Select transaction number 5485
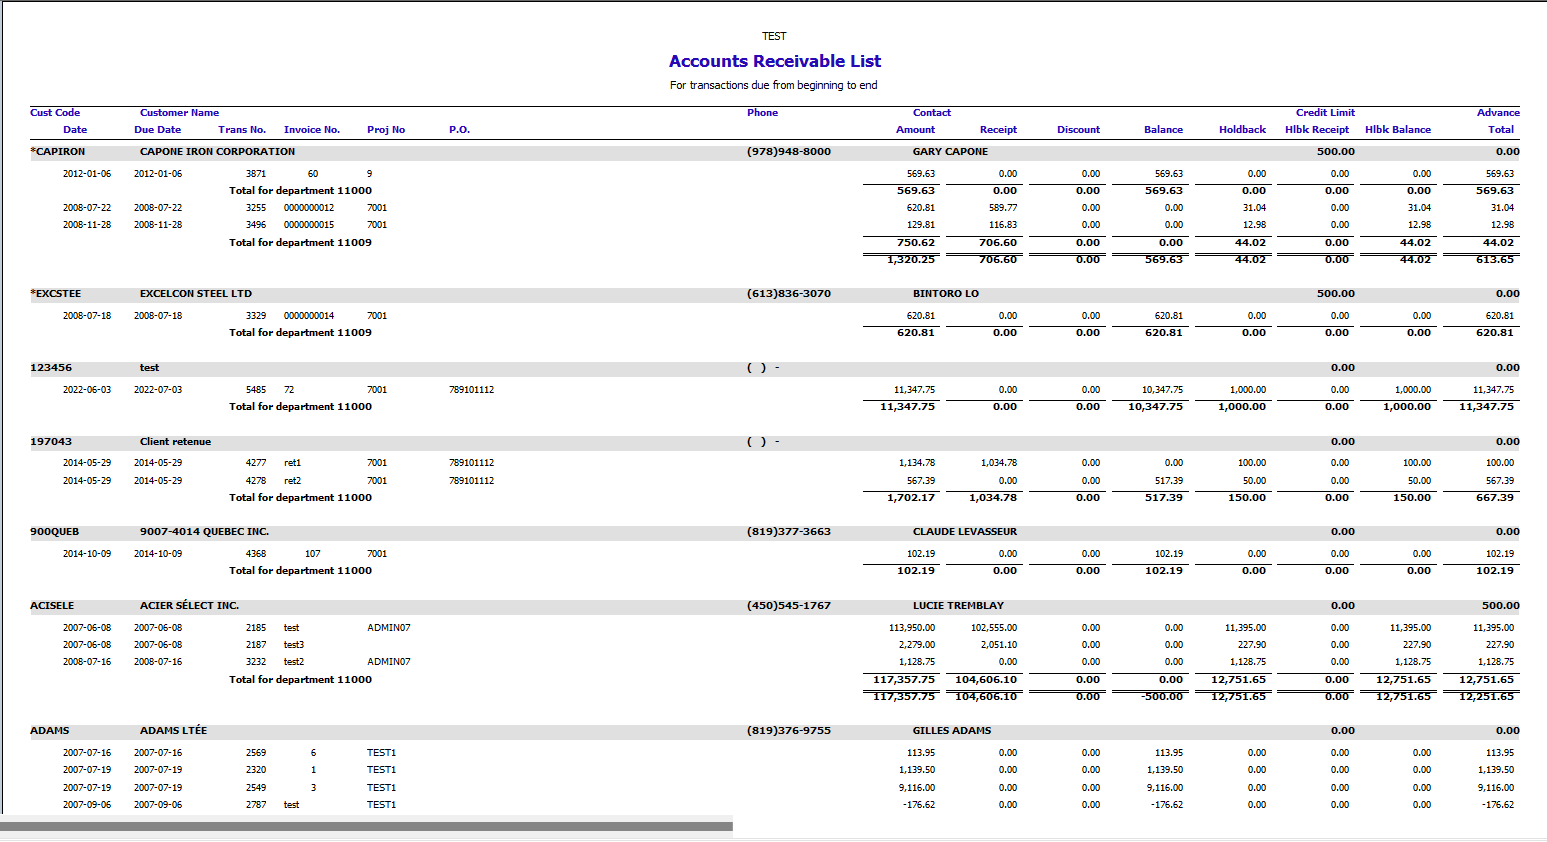Viewport: 1547px width, 842px height. click(256, 390)
